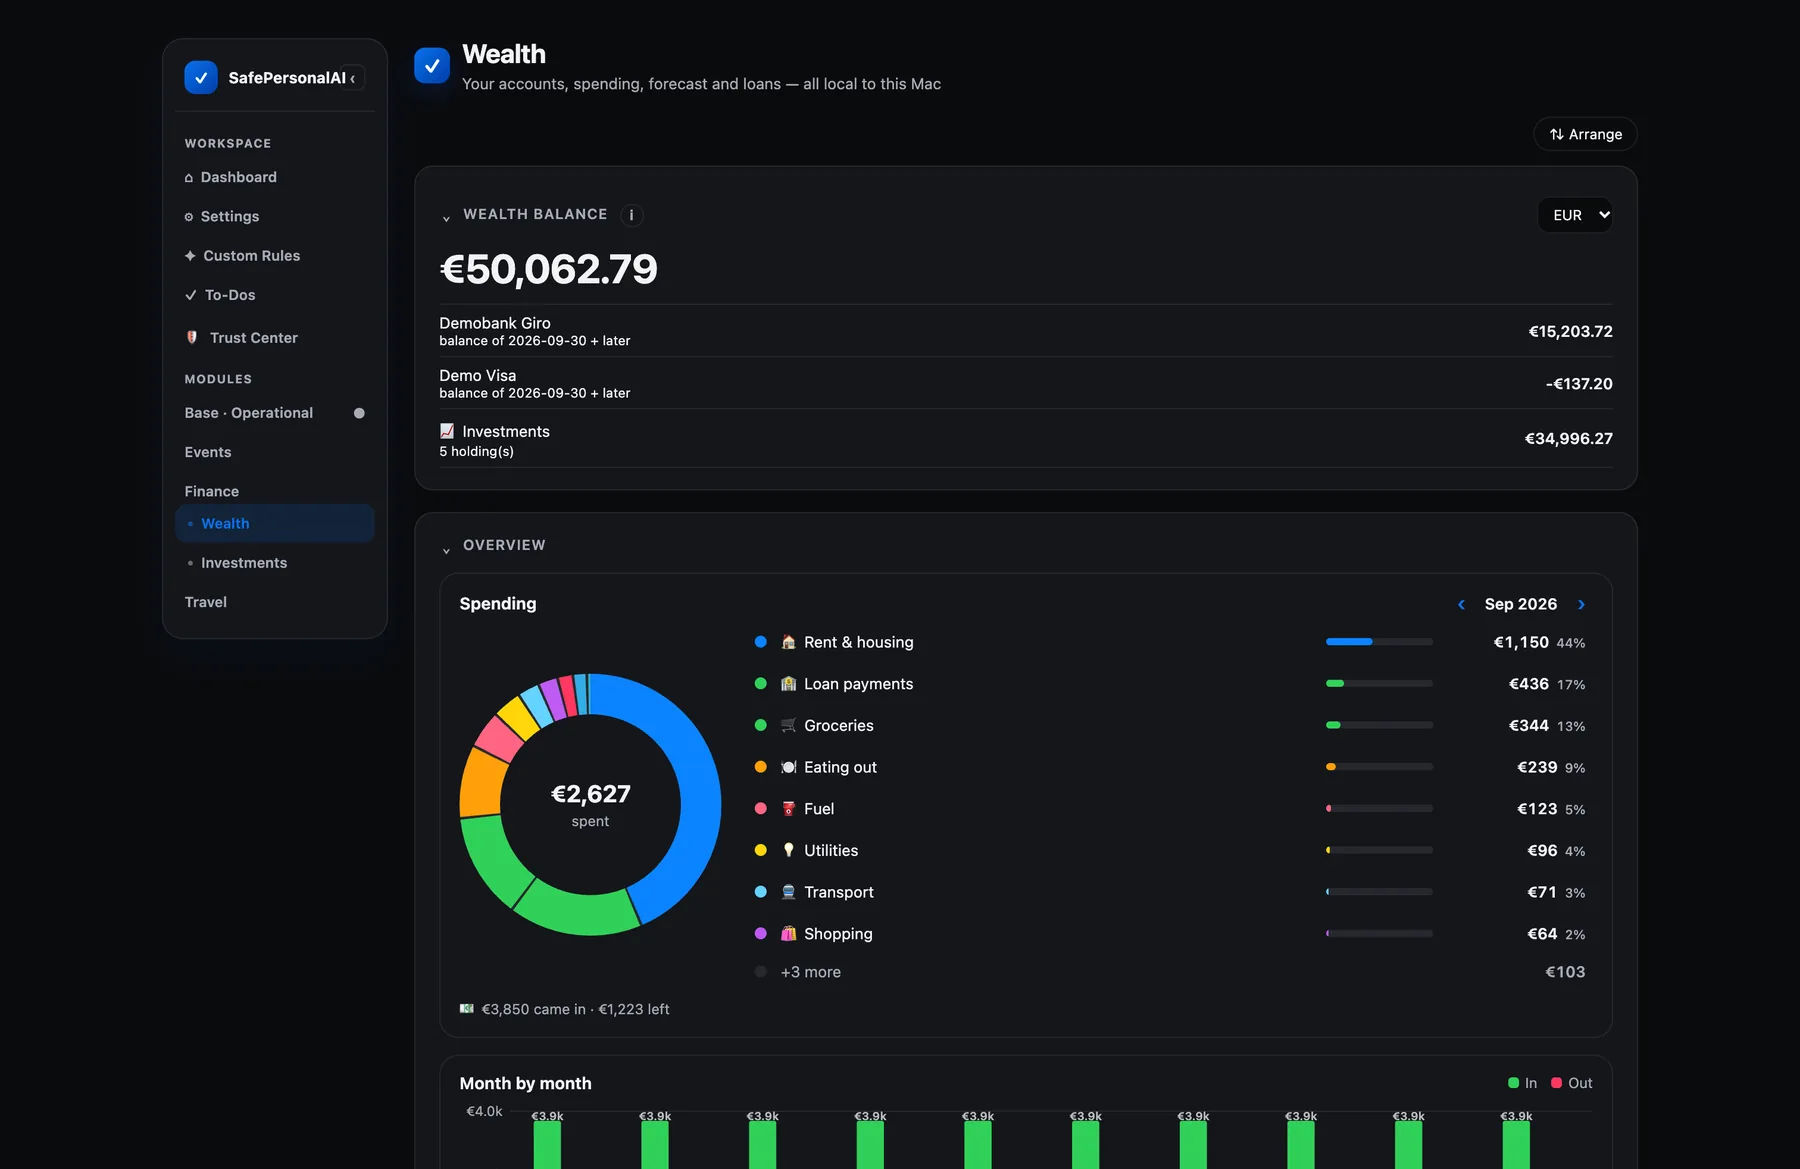Expand the +3 more spending categories
This screenshot has width=1800, height=1169.
click(x=810, y=972)
